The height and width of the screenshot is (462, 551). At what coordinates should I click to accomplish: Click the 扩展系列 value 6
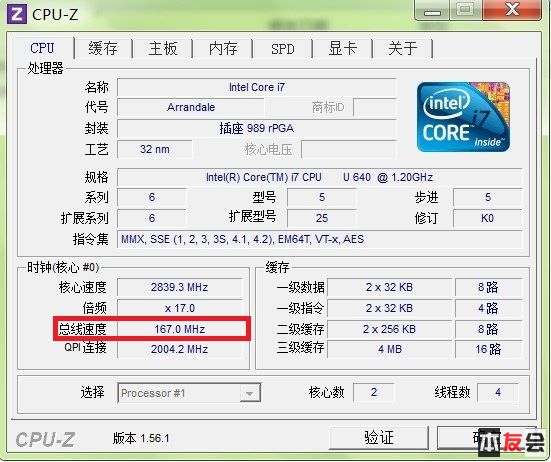point(151,218)
